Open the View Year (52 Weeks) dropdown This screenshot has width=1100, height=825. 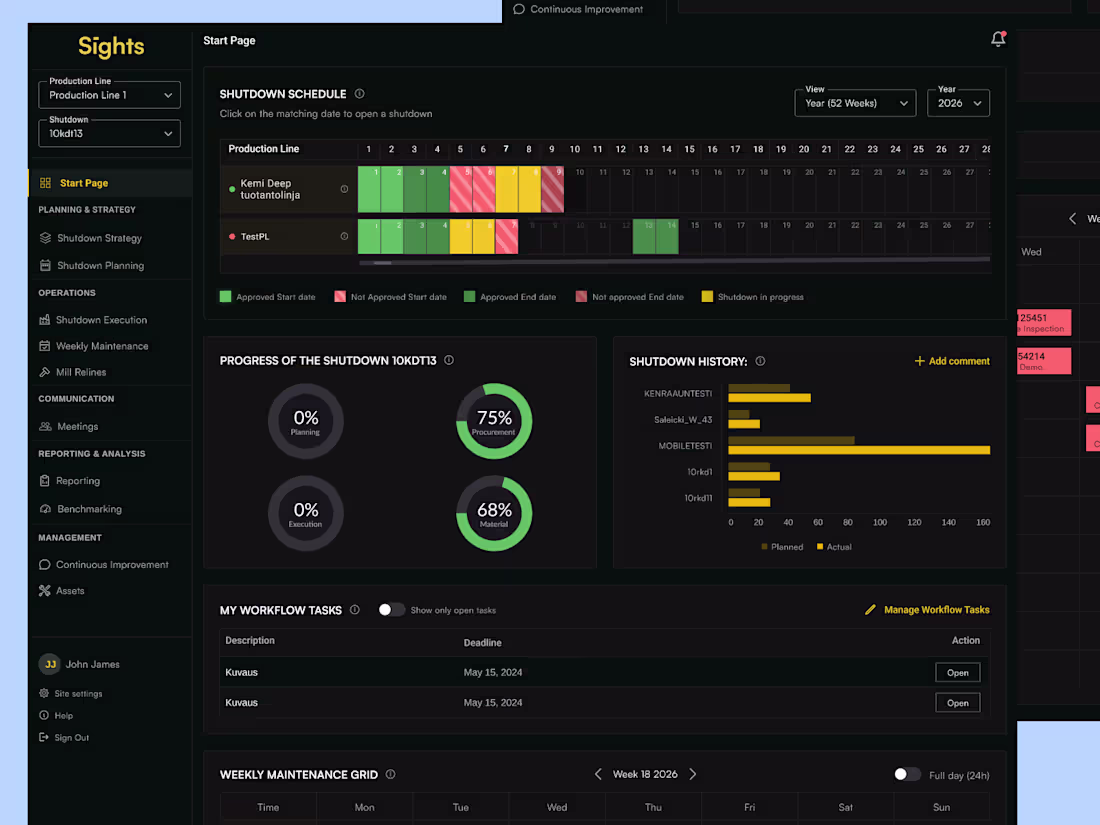(855, 103)
